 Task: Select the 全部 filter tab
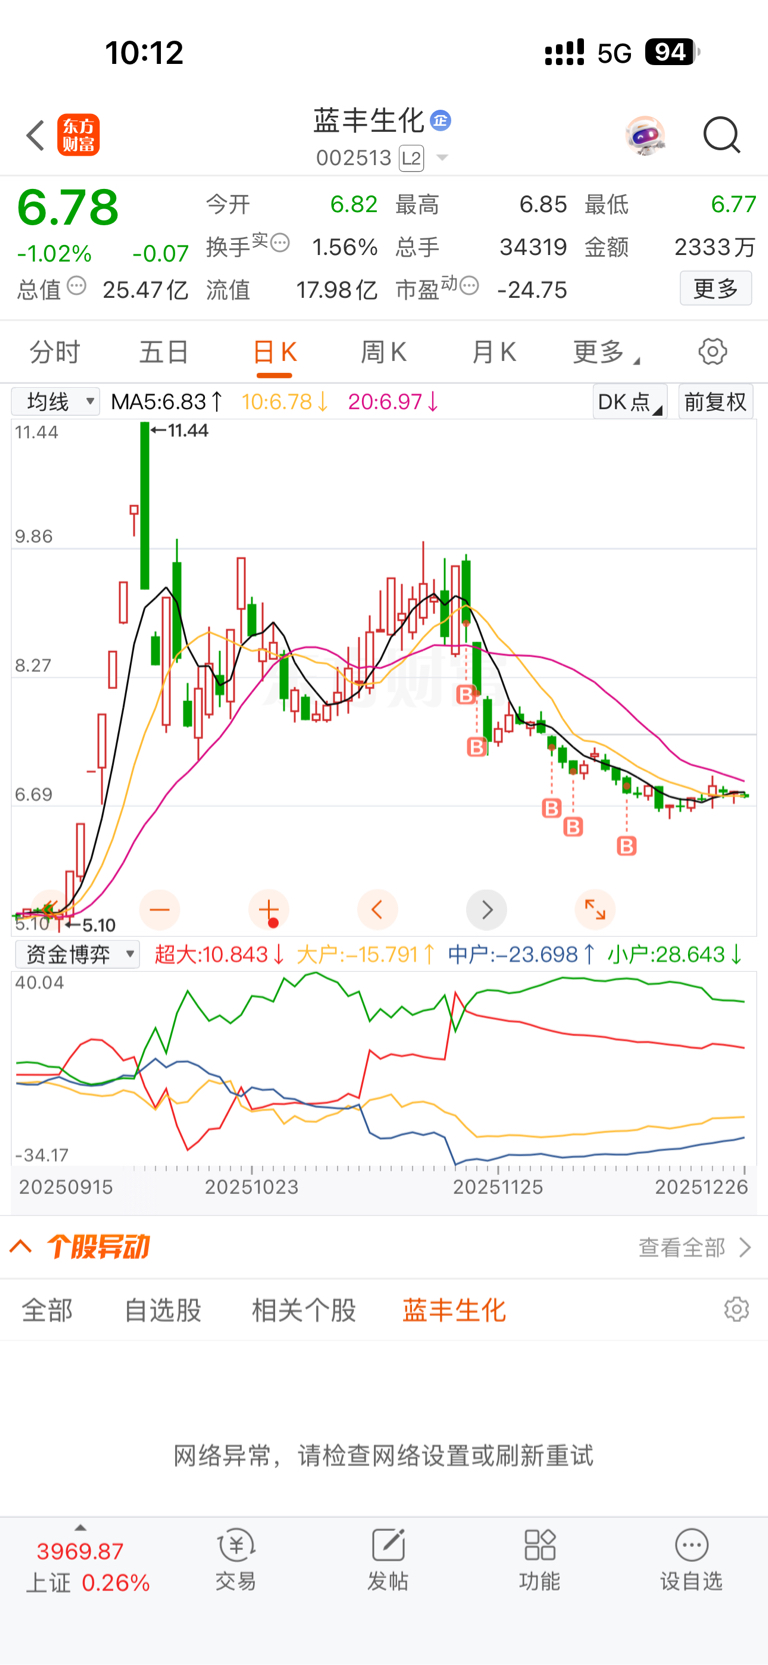(48, 1310)
